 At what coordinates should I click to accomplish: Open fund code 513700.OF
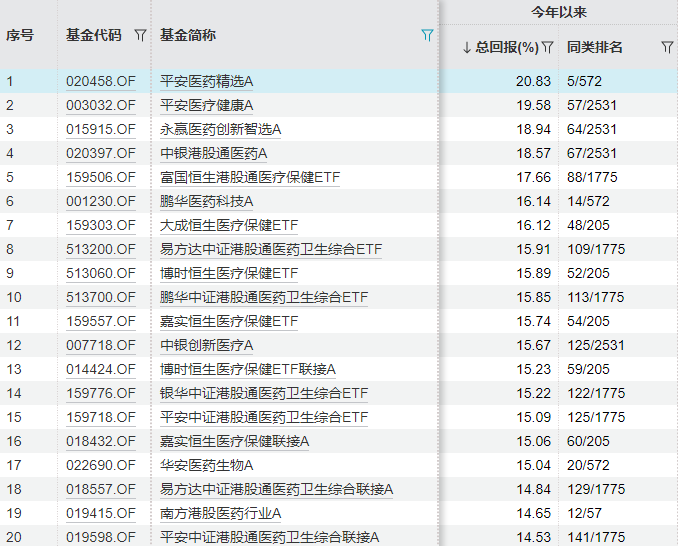click(x=101, y=297)
